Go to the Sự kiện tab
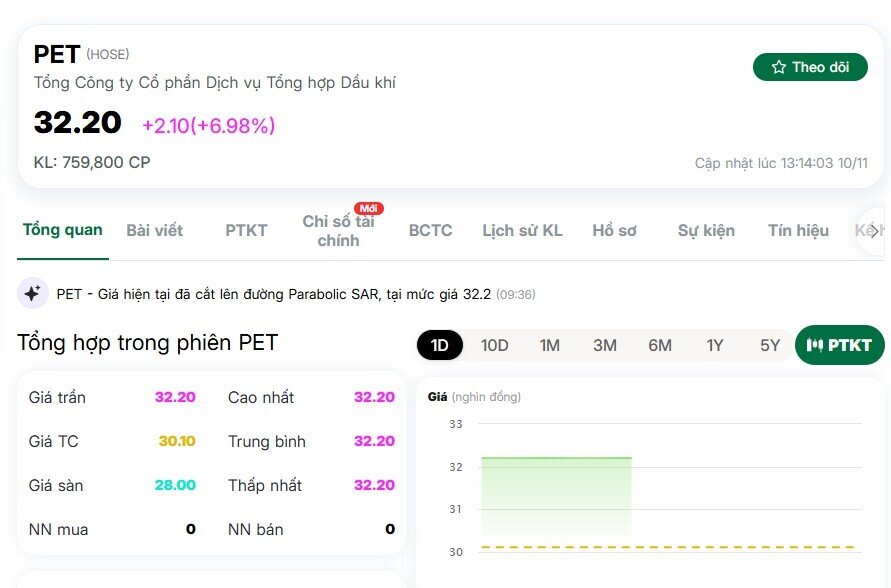The image size is (891, 588). (x=706, y=230)
